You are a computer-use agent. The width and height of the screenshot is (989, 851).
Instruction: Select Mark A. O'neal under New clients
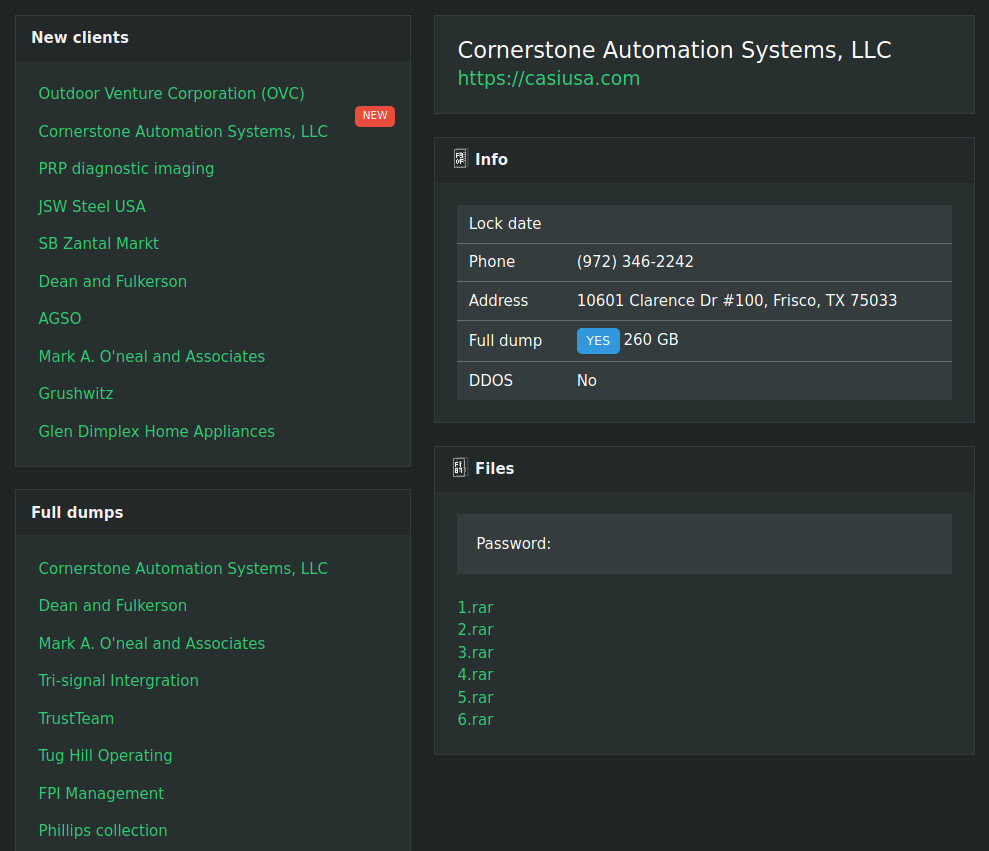[x=152, y=356]
